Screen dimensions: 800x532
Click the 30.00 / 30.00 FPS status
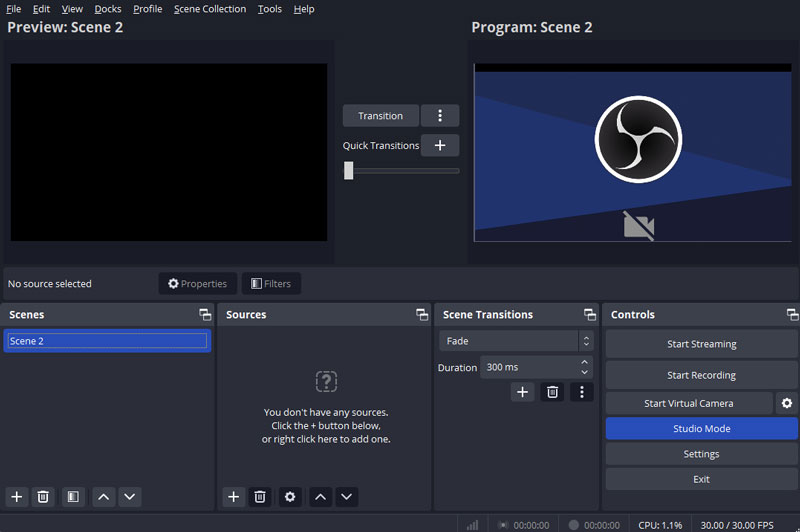coord(737,525)
